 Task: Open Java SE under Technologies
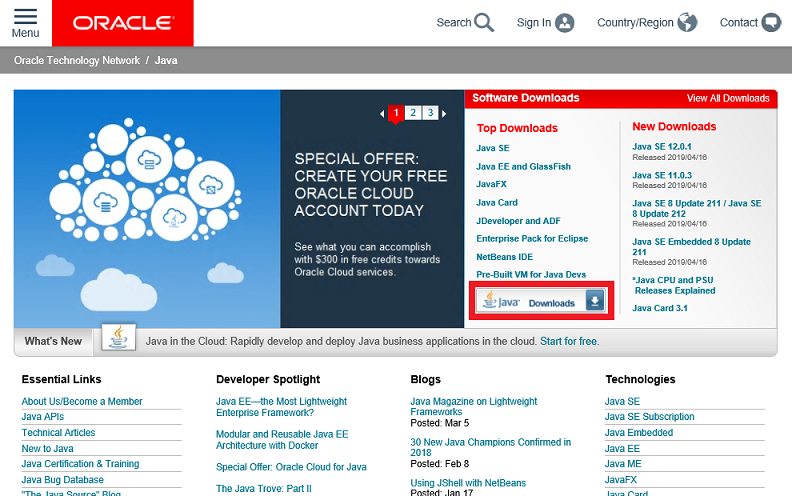[622, 402]
